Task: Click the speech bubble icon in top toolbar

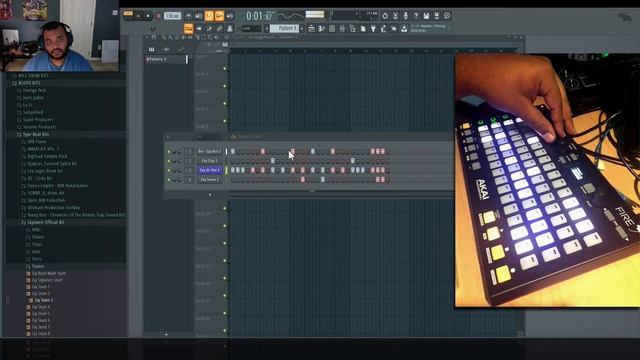Action: (447, 16)
